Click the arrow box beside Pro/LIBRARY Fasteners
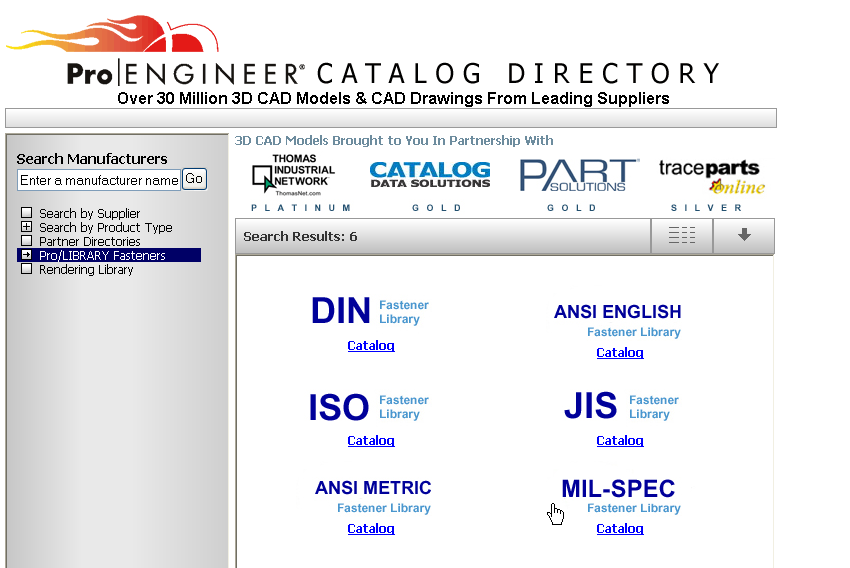Image resolution: width=850 pixels, height=568 pixels. 27,255
